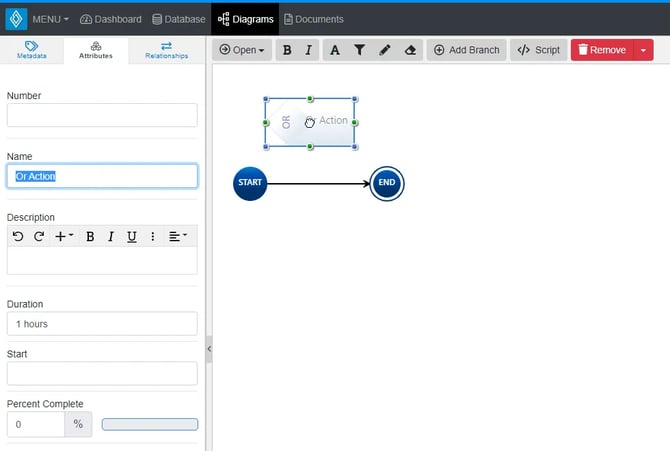Redo in the Description editor
The width and height of the screenshot is (670, 451).
(x=39, y=236)
